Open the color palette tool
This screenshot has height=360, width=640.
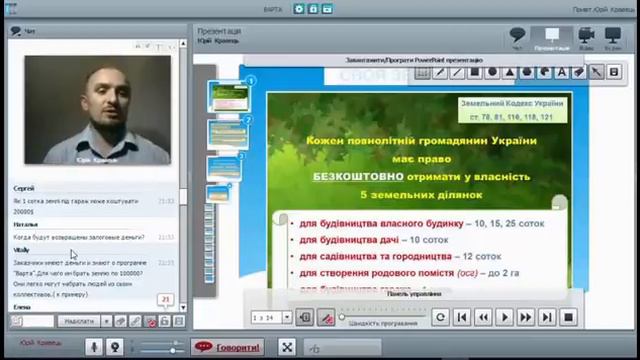coord(544,72)
